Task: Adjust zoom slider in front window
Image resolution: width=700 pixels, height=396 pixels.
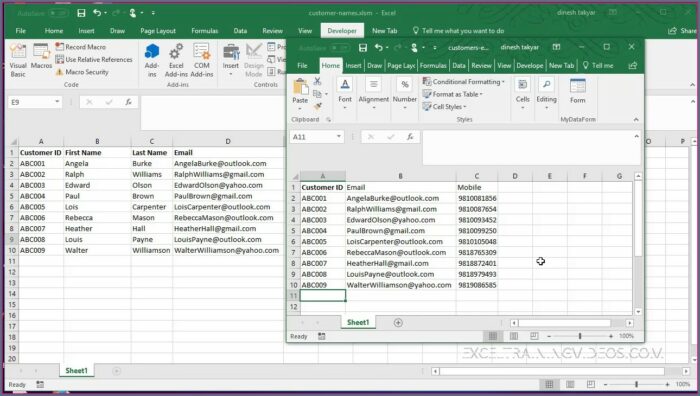Action: click(579, 336)
